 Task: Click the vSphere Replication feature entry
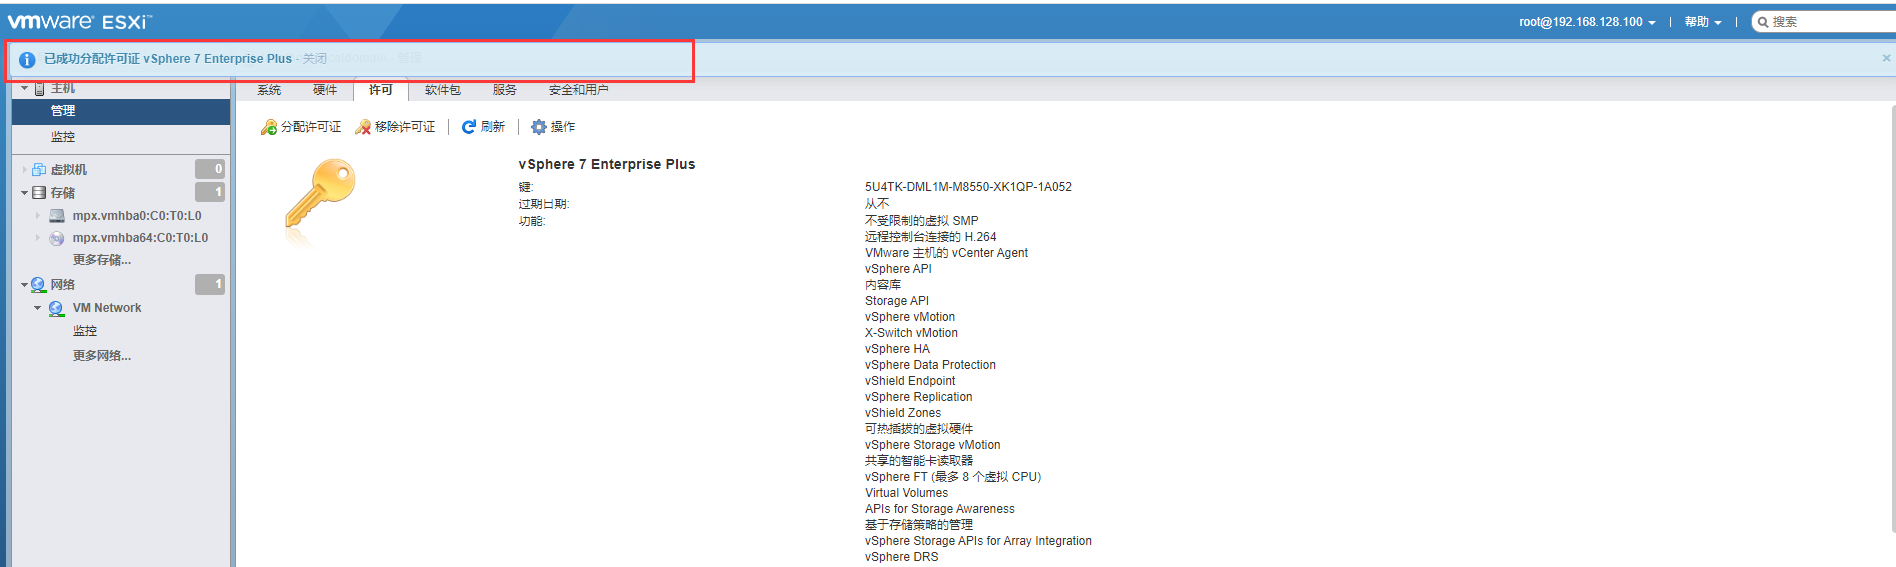point(918,397)
